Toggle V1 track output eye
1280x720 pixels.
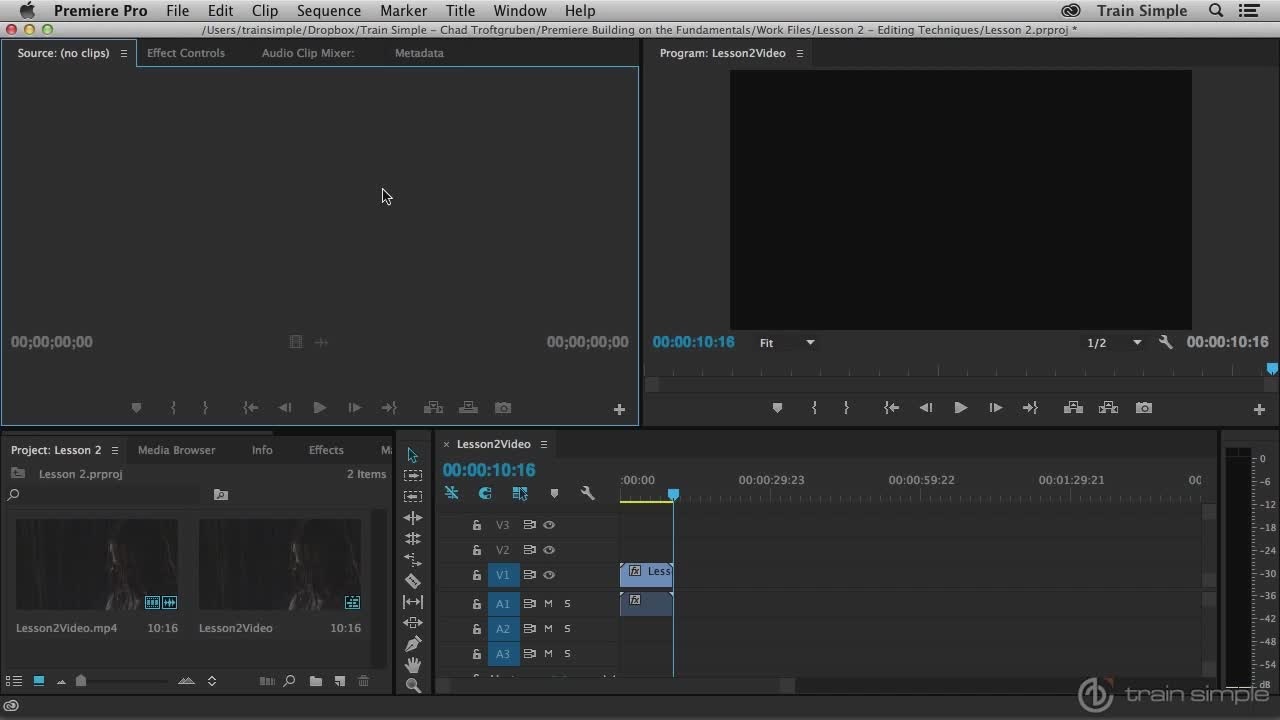pyautogui.click(x=549, y=575)
